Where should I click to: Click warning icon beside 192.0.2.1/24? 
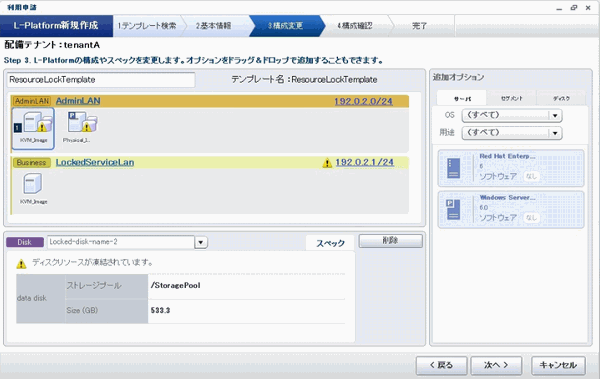(327, 163)
